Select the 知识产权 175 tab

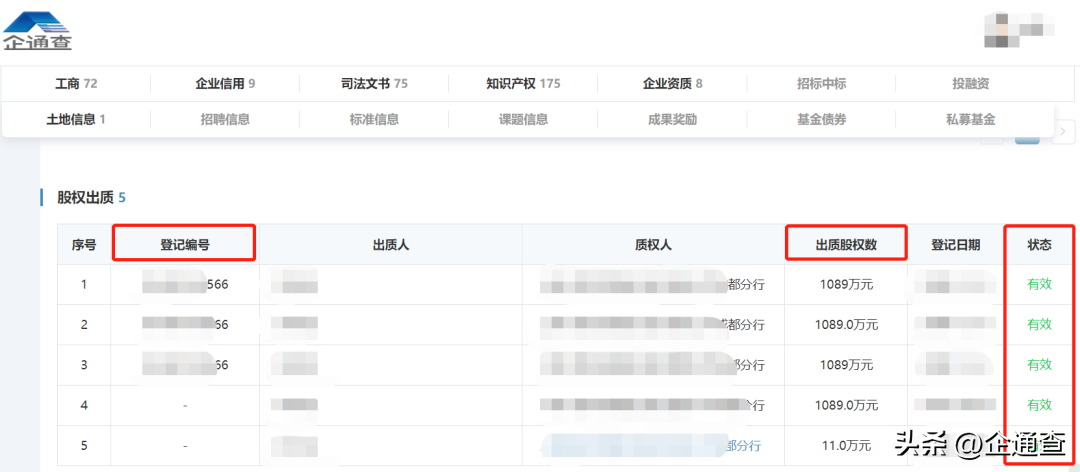[x=523, y=84]
